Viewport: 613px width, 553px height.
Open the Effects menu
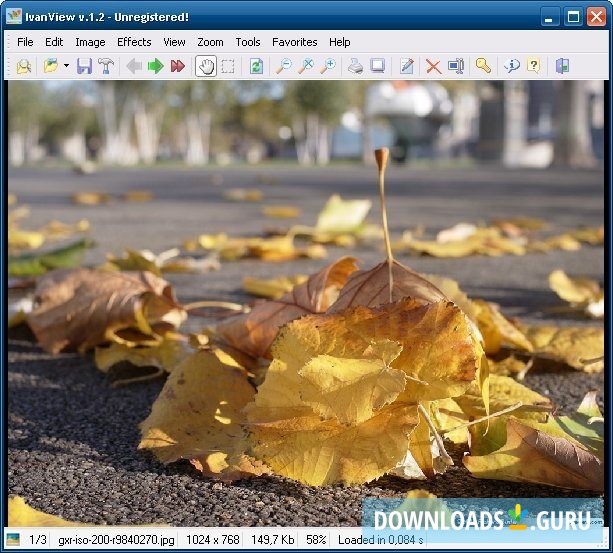[134, 42]
